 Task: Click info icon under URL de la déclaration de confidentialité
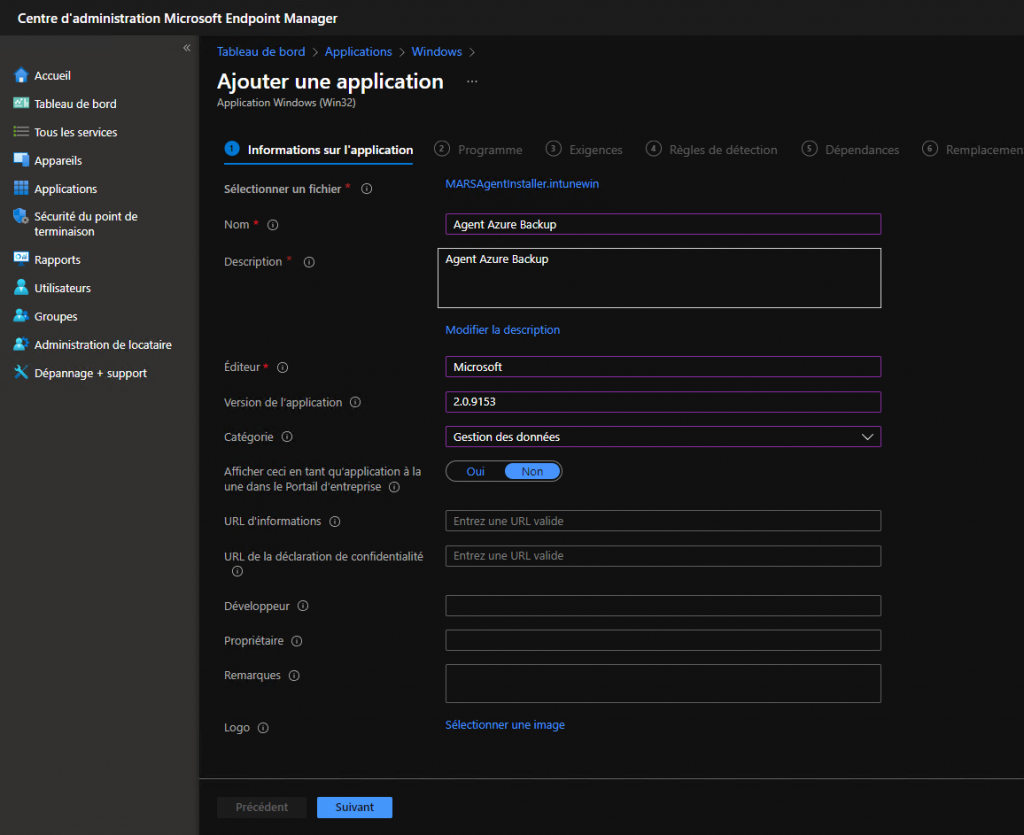click(x=237, y=571)
